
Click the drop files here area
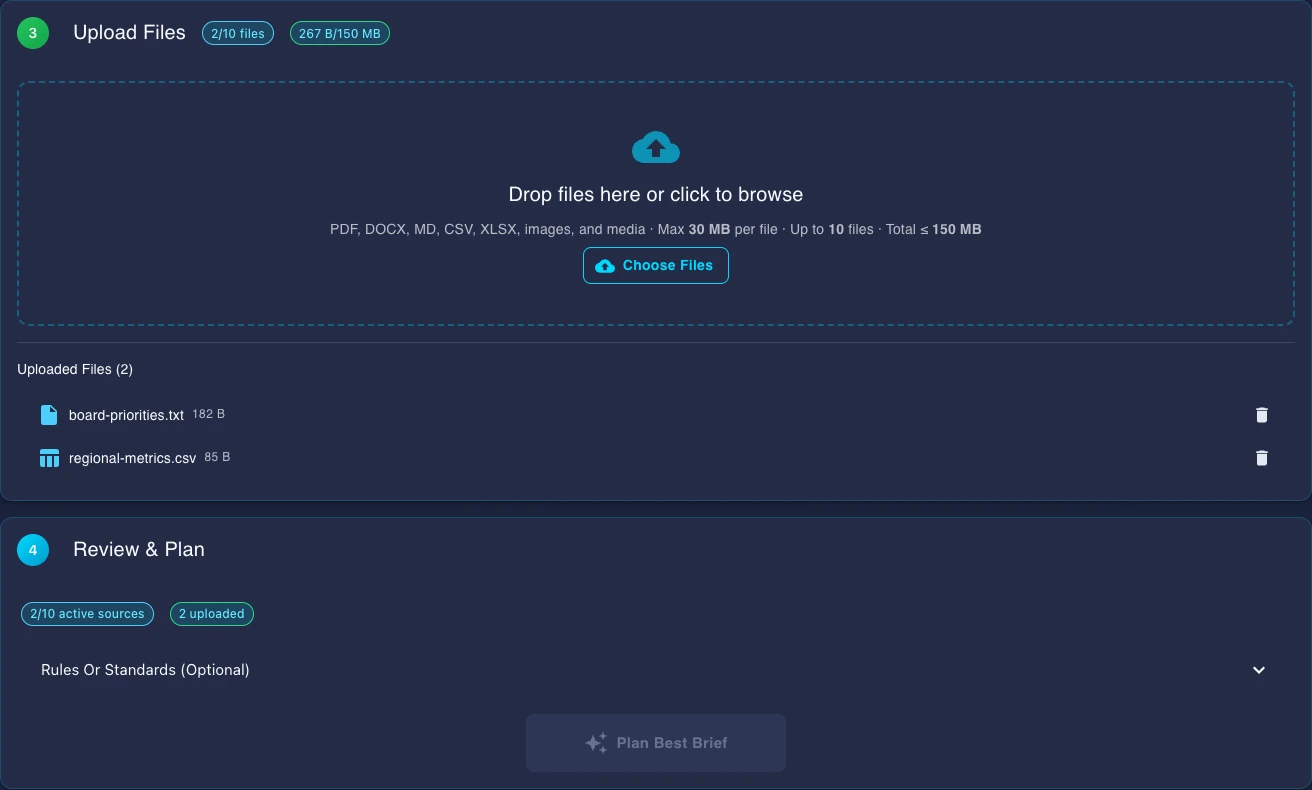click(x=655, y=194)
